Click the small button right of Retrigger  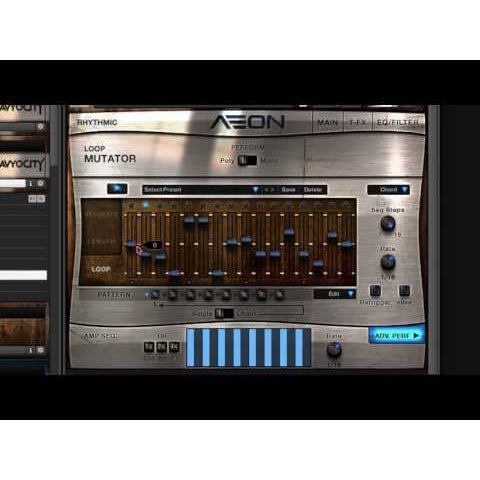tap(404, 291)
